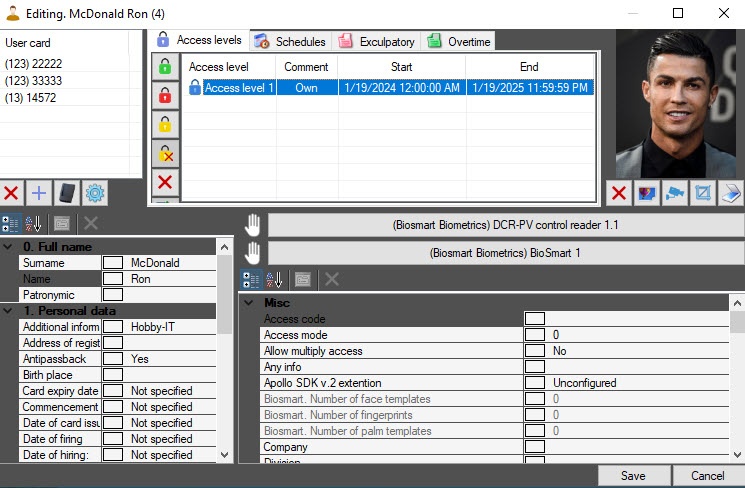The image size is (745, 488).
Task: Click the Cancel button
Action: coord(708,476)
